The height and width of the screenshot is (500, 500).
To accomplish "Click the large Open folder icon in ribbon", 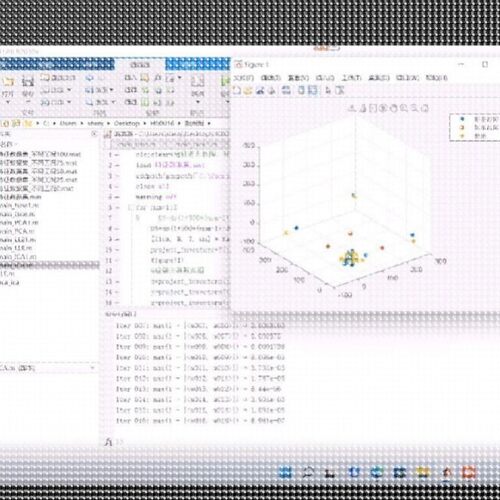I will [x=8, y=82].
